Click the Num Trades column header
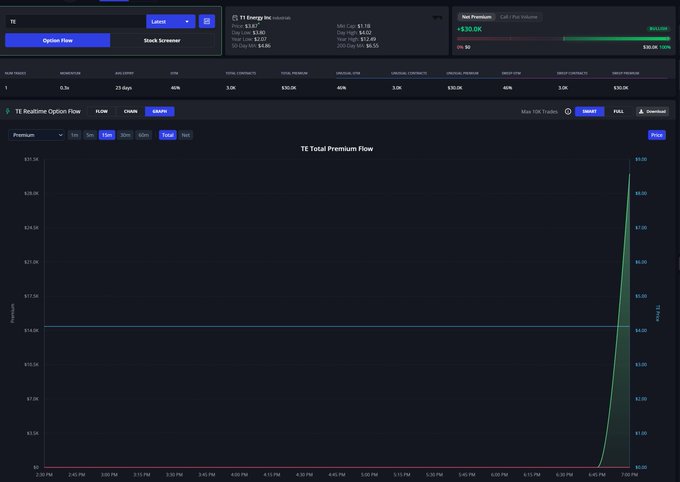The width and height of the screenshot is (680, 482). point(15,73)
